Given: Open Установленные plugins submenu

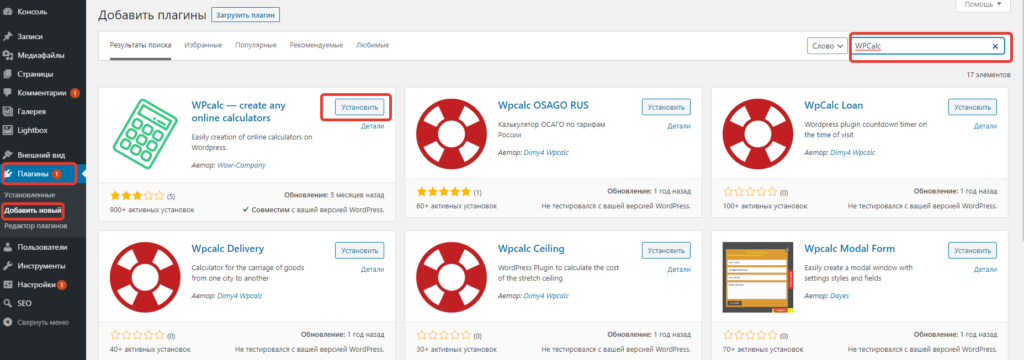Looking at the screenshot, I should point(29,195).
